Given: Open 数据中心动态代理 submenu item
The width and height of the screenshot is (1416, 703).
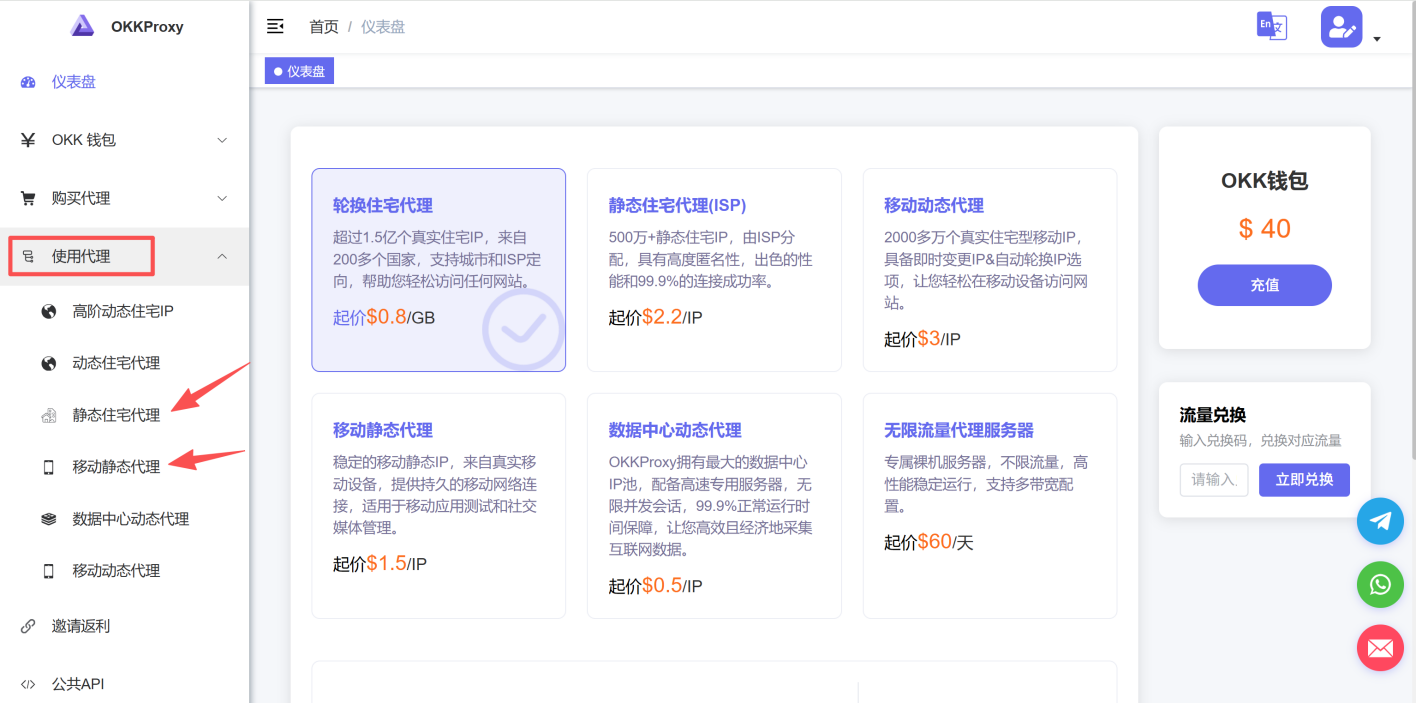Looking at the screenshot, I should (124, 519).
